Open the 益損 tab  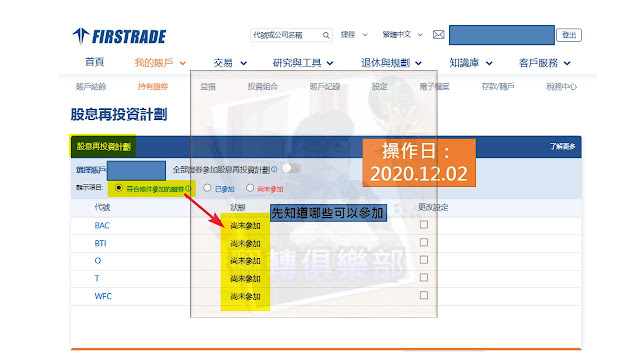tap(208, 87)
